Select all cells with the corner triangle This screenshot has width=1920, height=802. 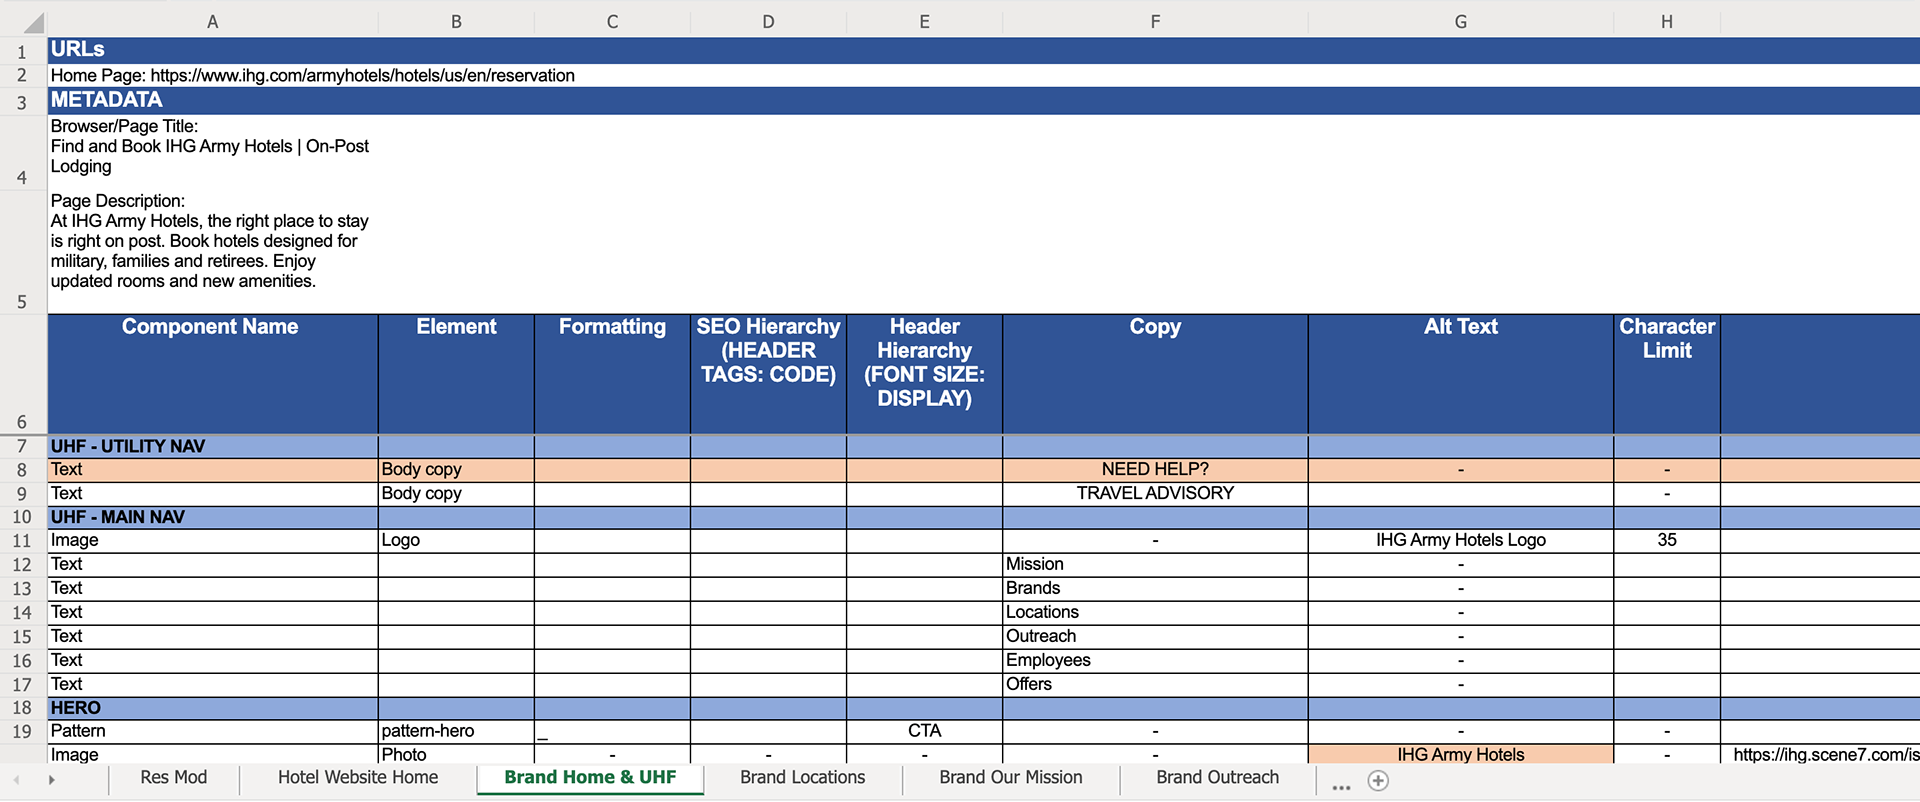pyautogui.click(x=33, y=23)
